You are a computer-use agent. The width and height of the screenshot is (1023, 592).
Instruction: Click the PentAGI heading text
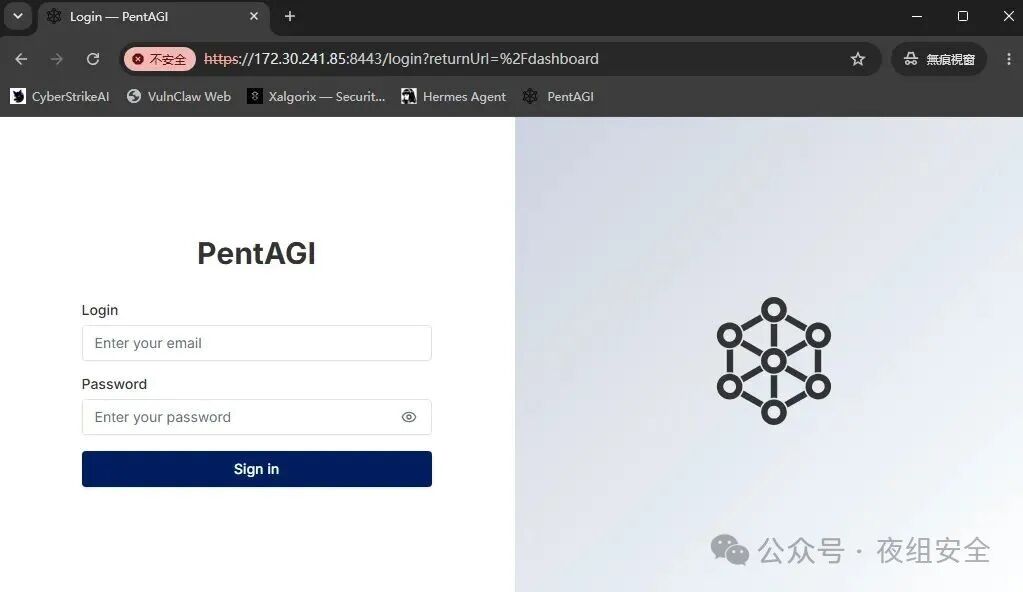(x=256, y=253)
